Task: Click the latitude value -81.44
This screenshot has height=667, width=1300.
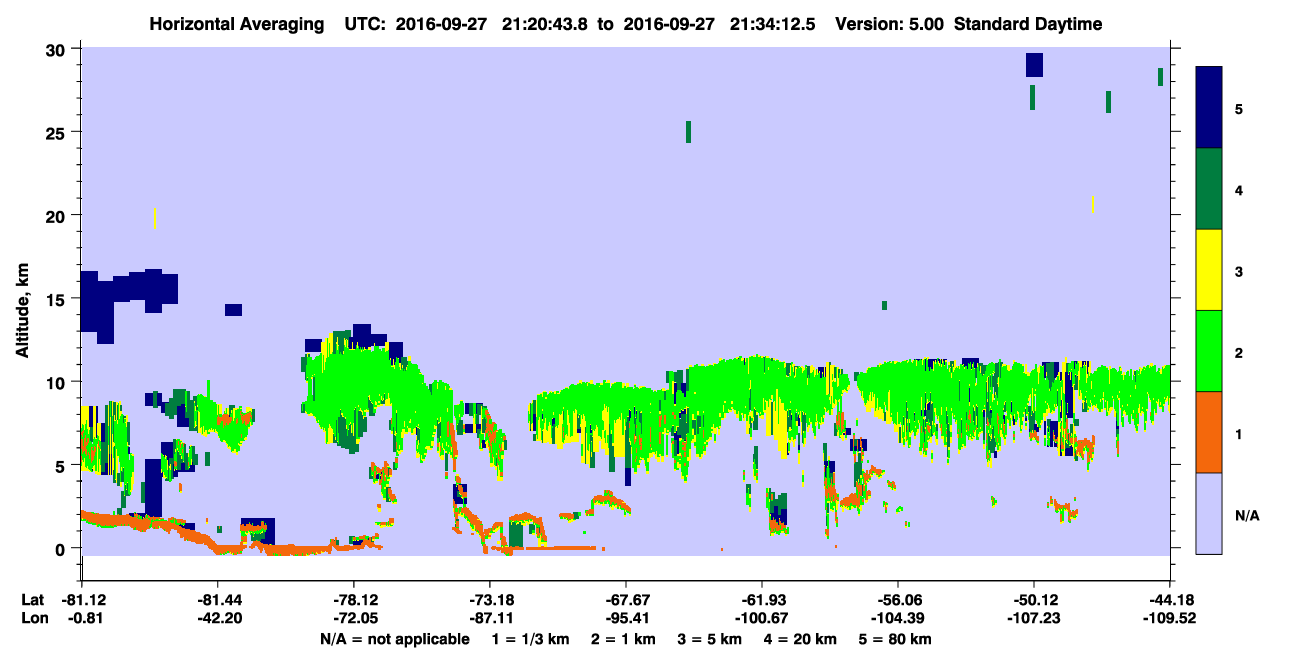Action: pos(218,599)
